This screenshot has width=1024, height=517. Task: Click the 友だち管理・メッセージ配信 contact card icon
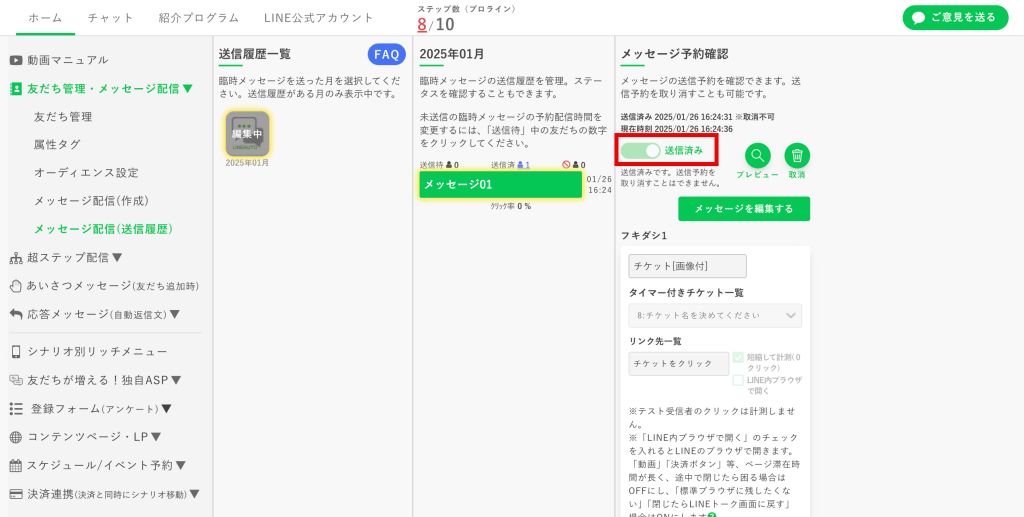16,89
